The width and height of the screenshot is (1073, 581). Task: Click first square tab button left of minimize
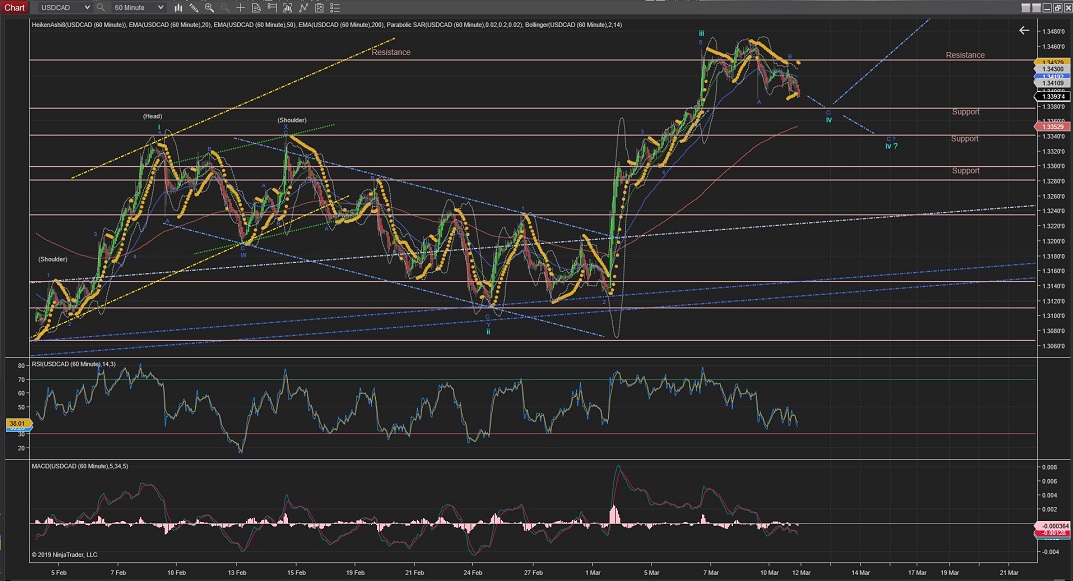point(1026,8)
